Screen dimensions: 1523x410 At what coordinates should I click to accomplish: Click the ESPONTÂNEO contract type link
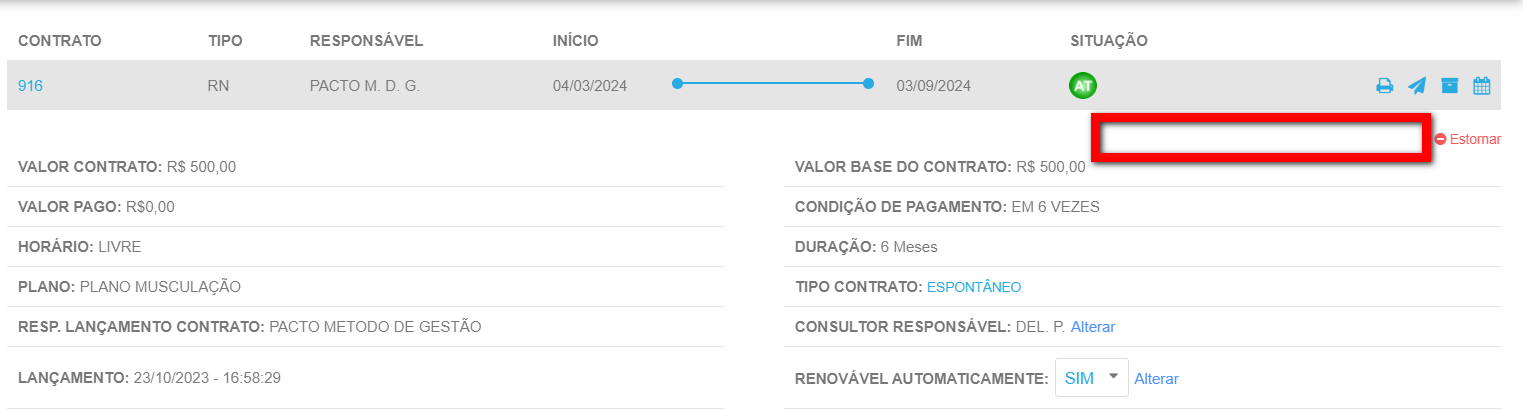[x=973, y=287]
